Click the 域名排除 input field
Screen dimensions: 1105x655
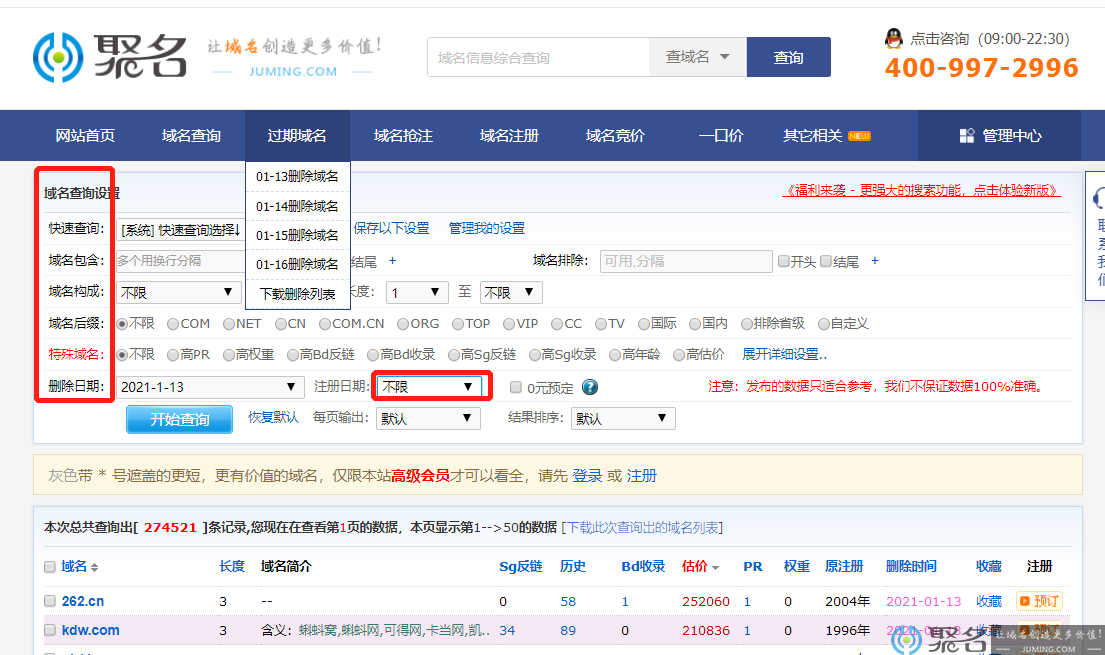tap(686, 261)
